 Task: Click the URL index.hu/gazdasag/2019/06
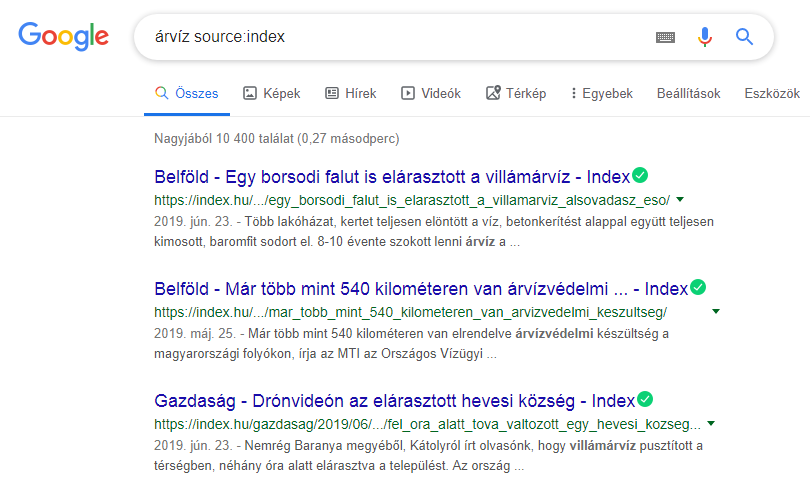(x=427, y=425)
